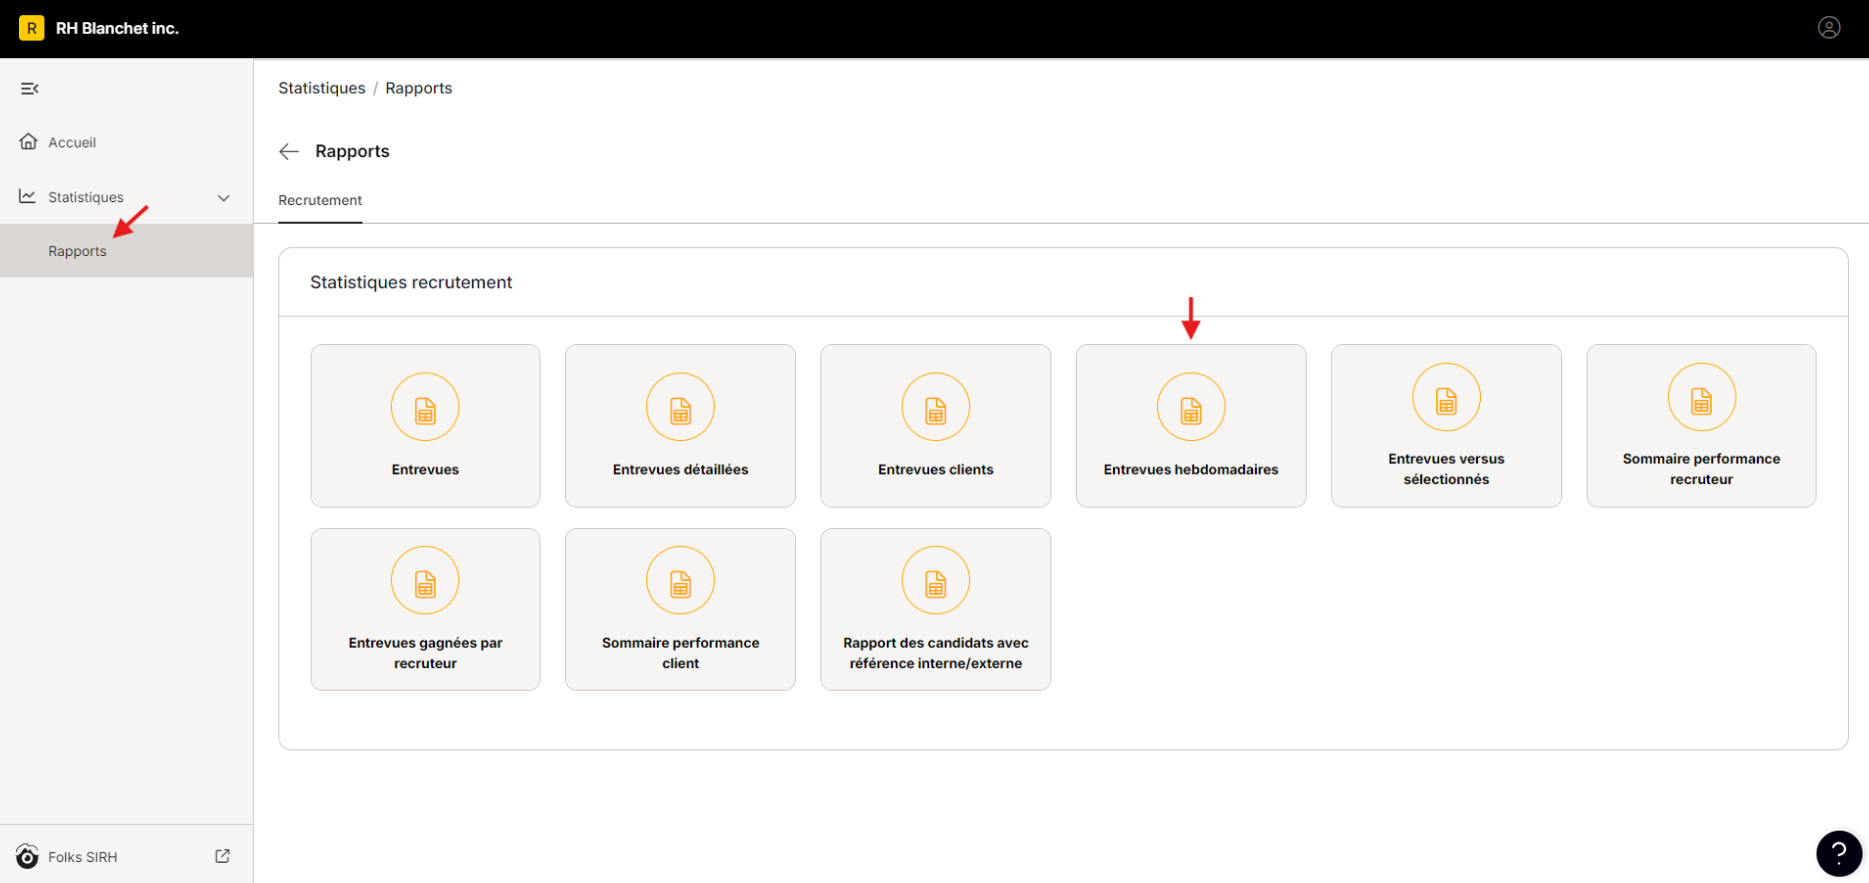Collapse the Statistiques menu chevron
The image size is (1869, 883).
[224, 198]
